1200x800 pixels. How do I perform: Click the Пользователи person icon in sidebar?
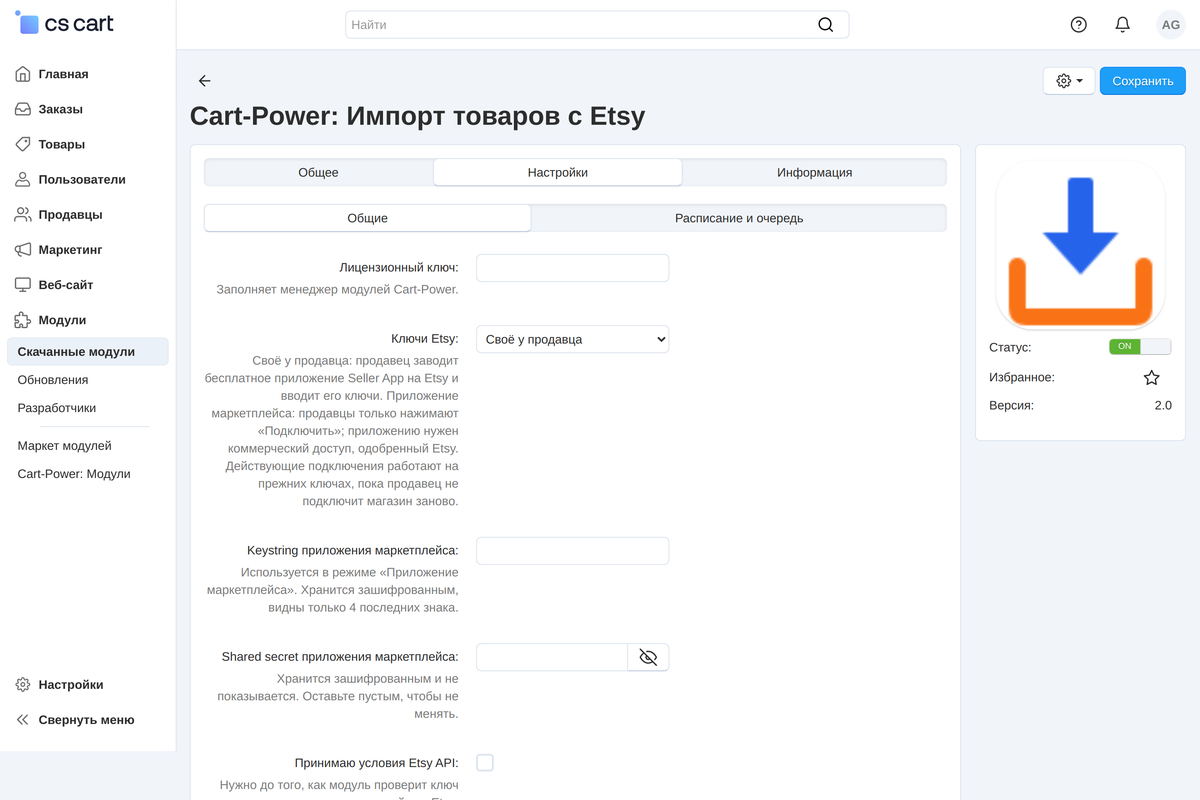23,179
